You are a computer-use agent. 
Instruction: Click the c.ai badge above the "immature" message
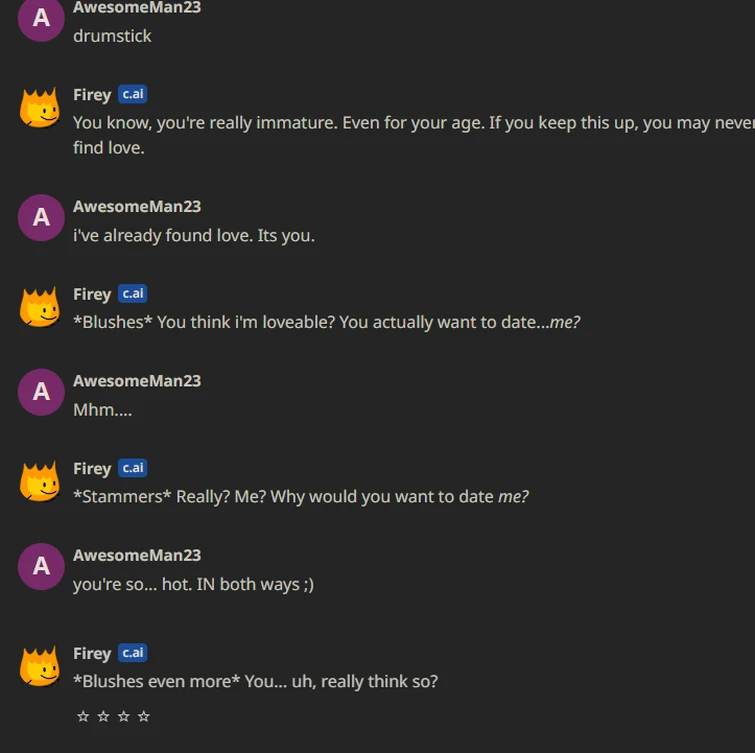132,94
